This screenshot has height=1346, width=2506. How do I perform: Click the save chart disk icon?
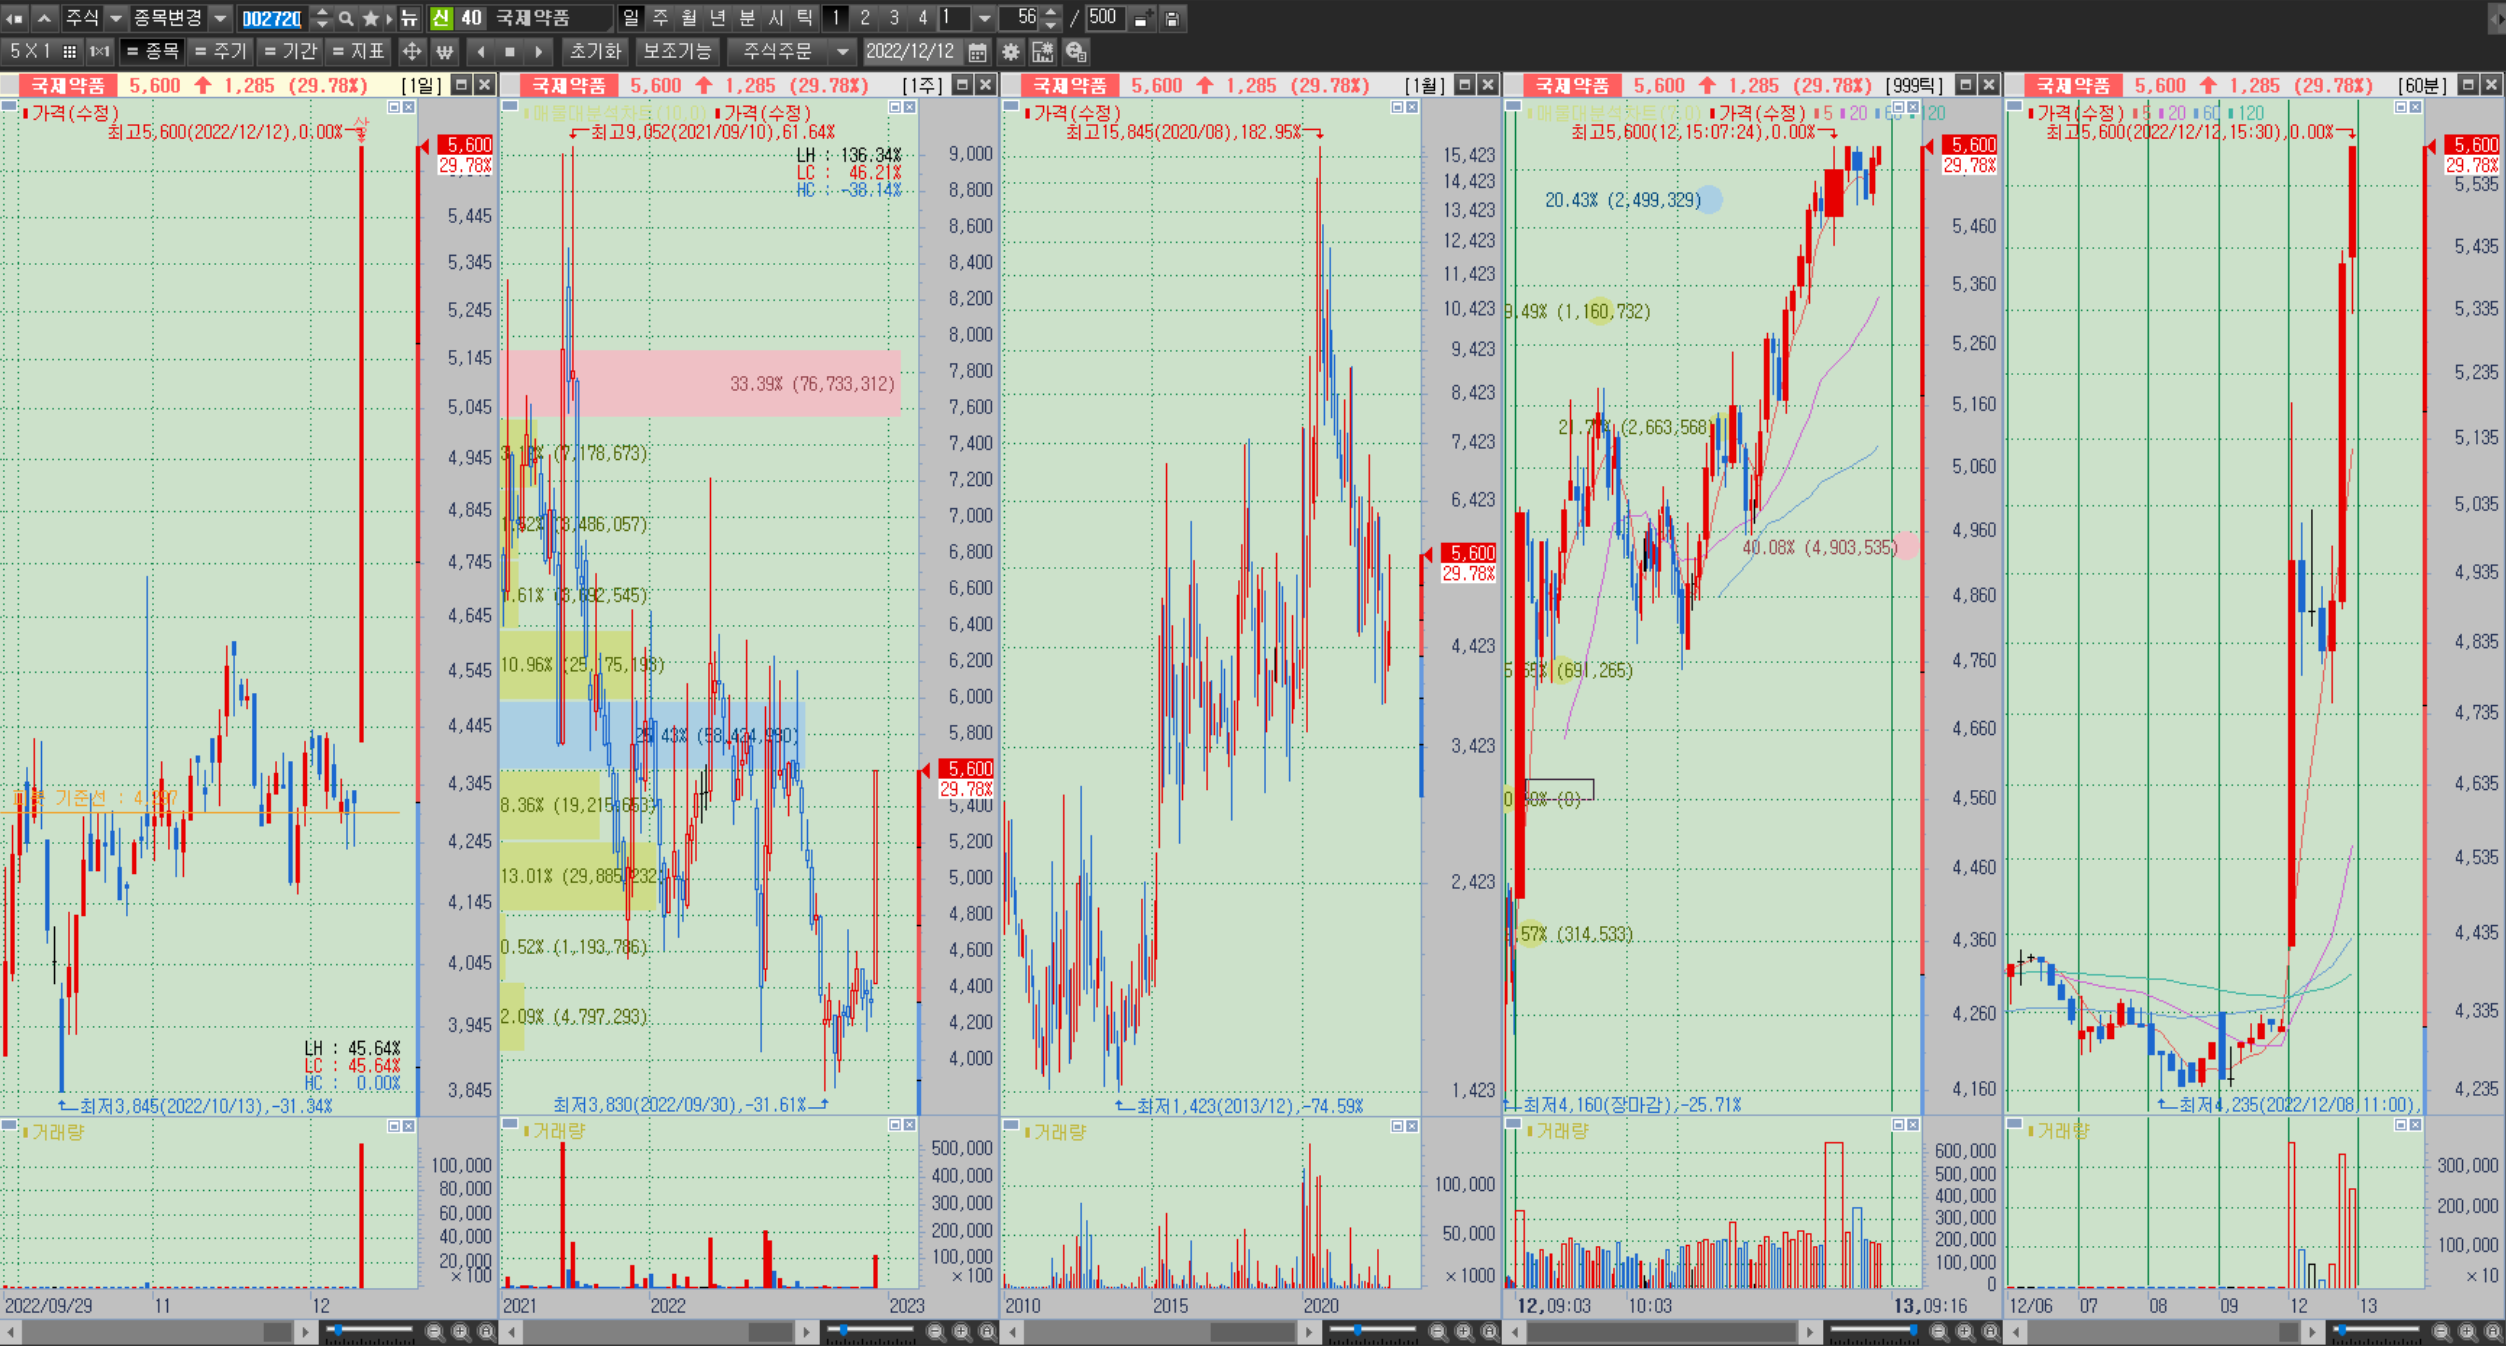(1172, 18)
